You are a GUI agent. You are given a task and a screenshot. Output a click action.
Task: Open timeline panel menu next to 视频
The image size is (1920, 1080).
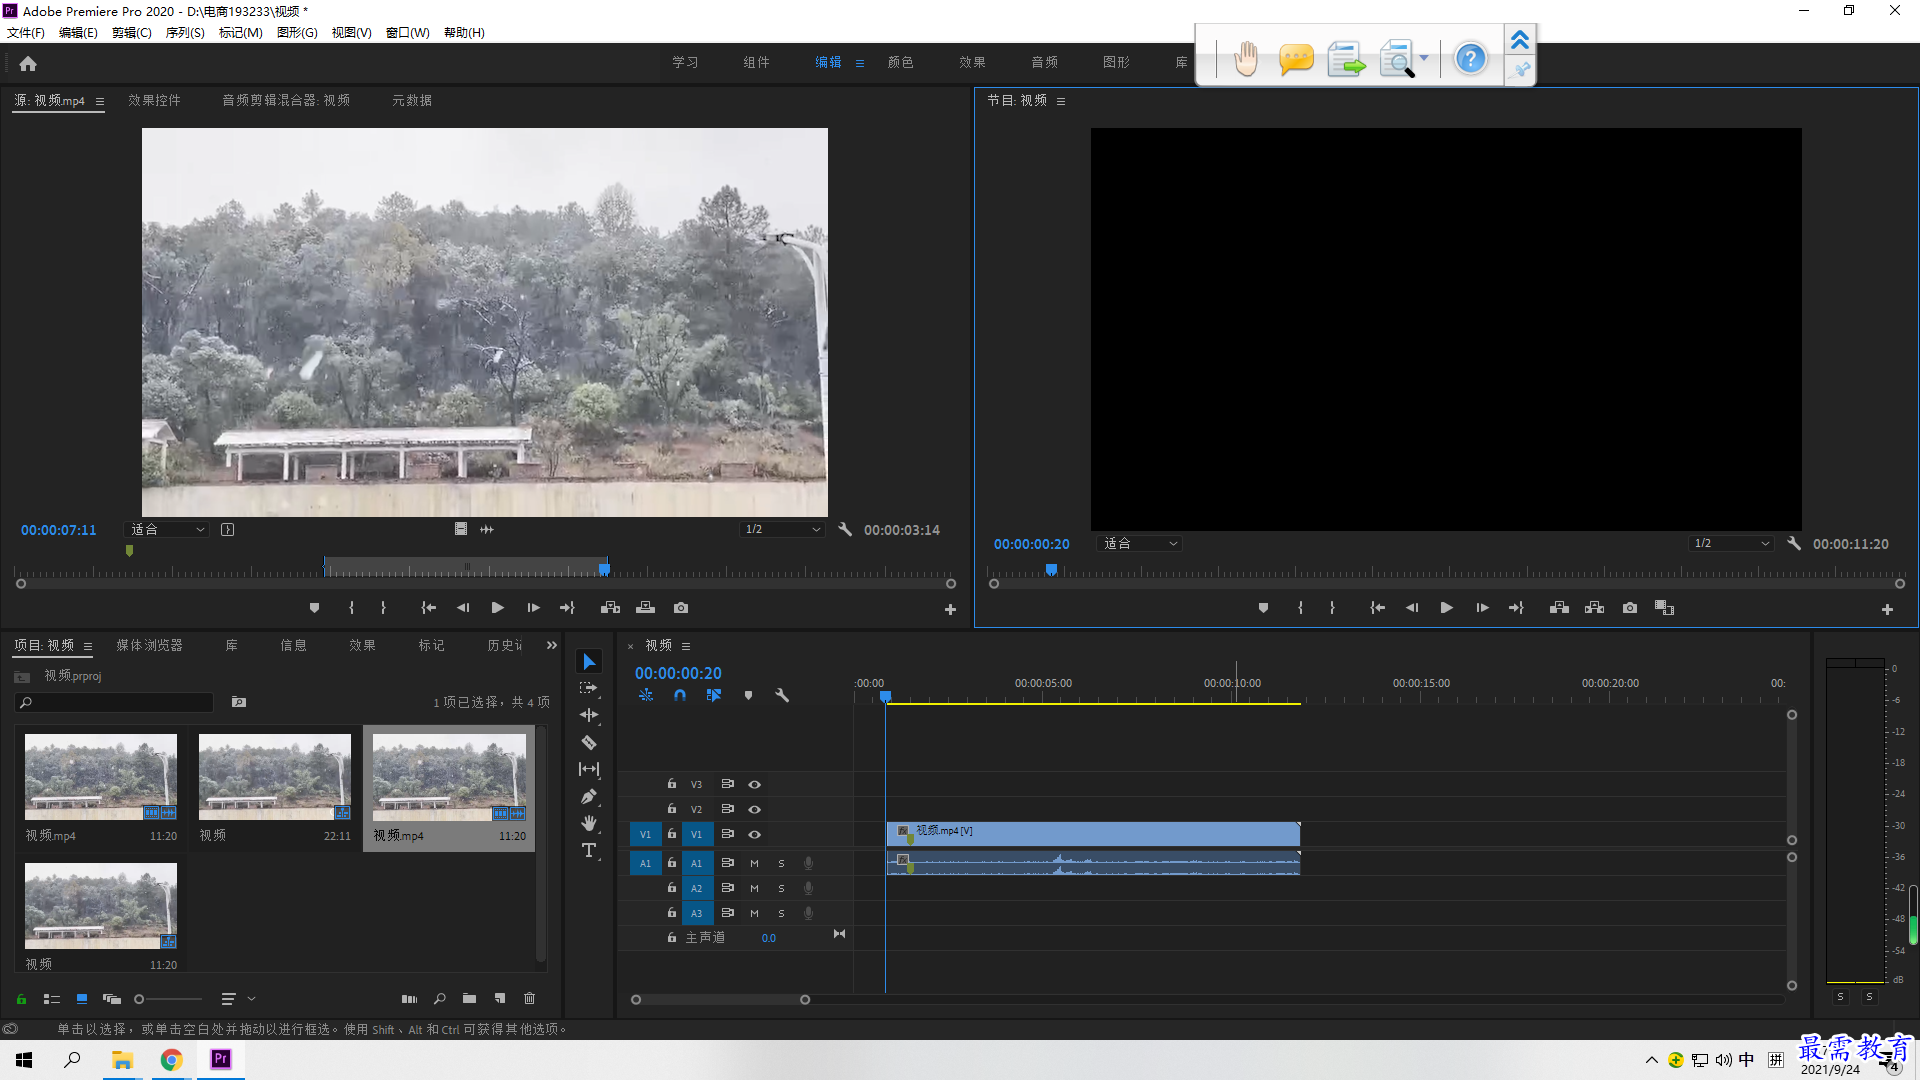(686, 646)
